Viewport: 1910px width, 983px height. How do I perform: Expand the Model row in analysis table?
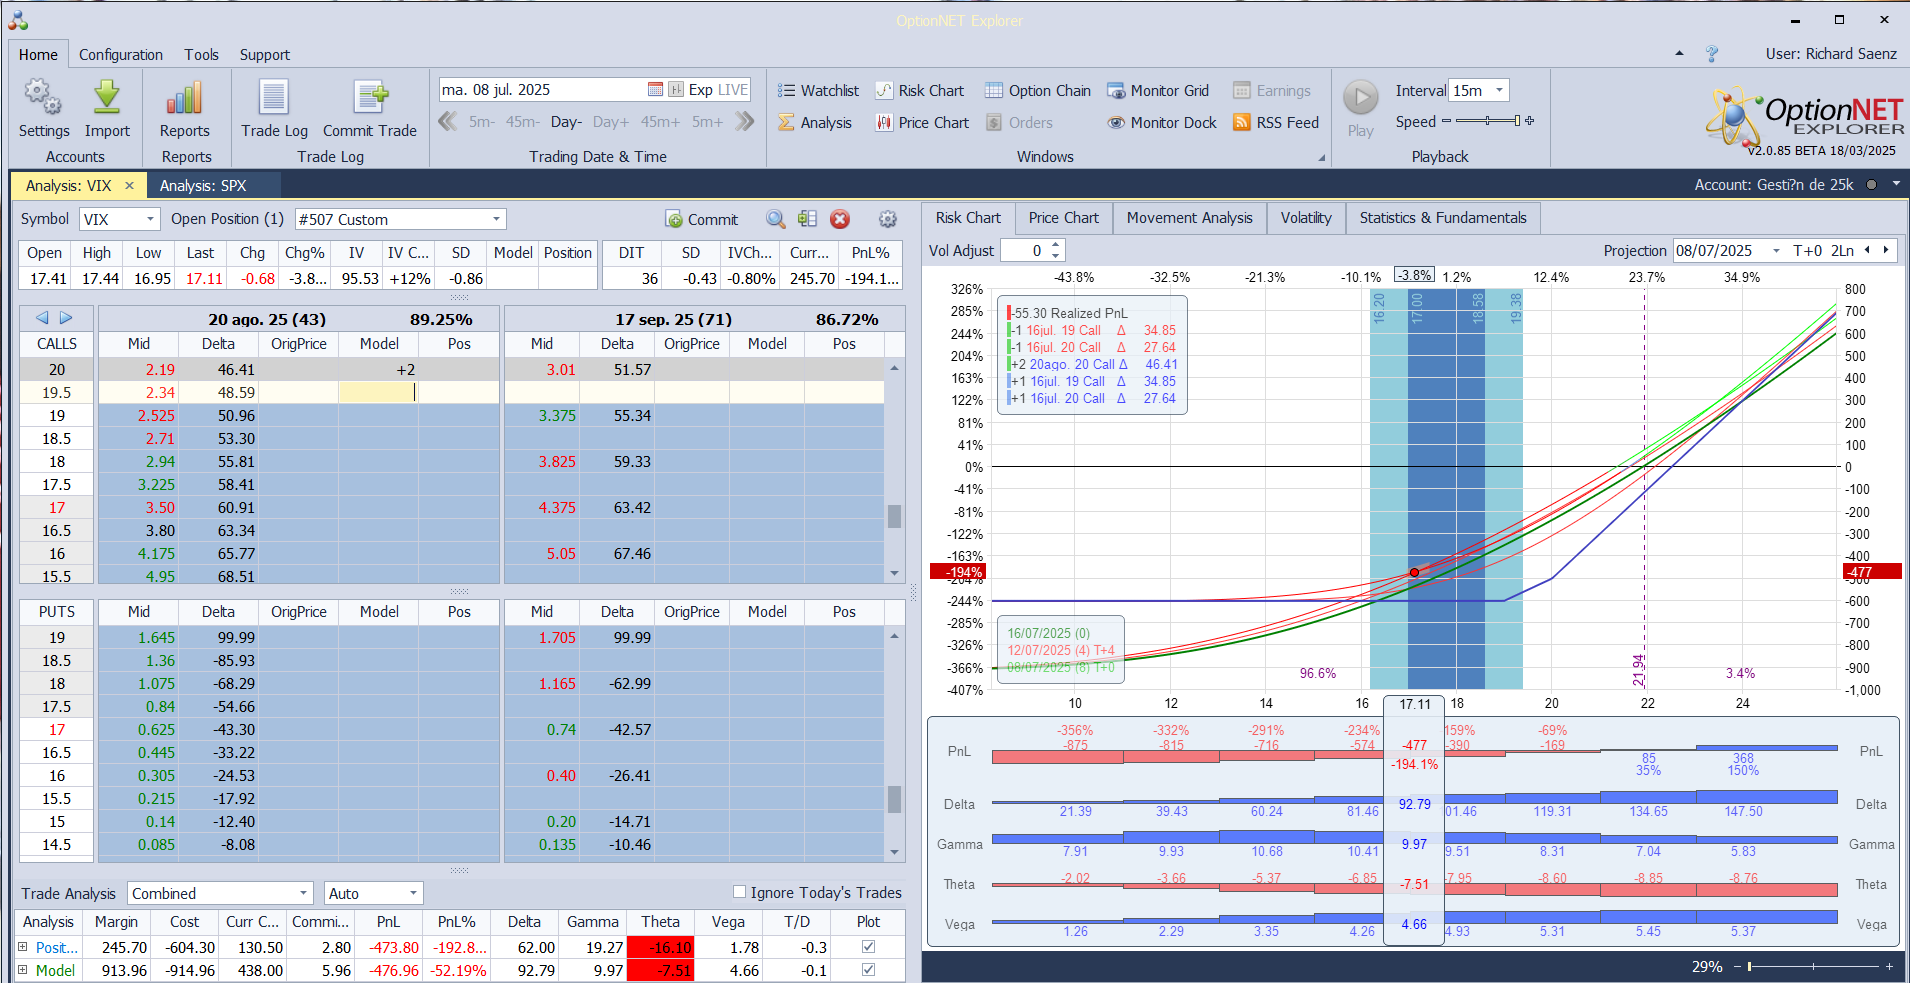tap(23, 969)
